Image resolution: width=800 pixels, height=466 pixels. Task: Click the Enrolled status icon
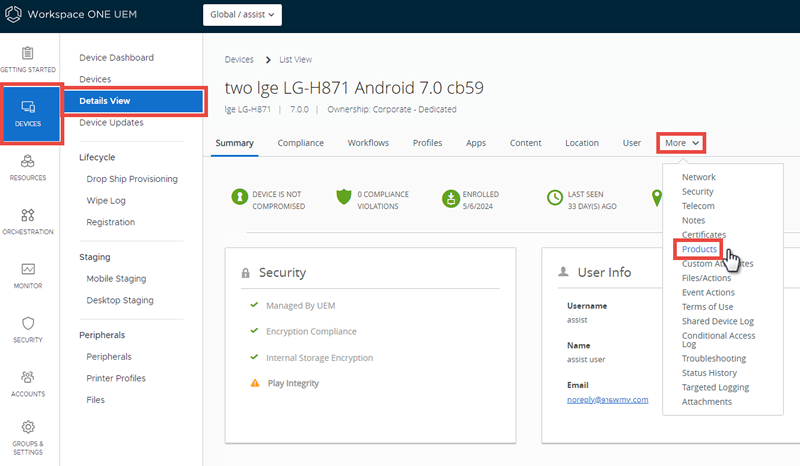[451, 199]
